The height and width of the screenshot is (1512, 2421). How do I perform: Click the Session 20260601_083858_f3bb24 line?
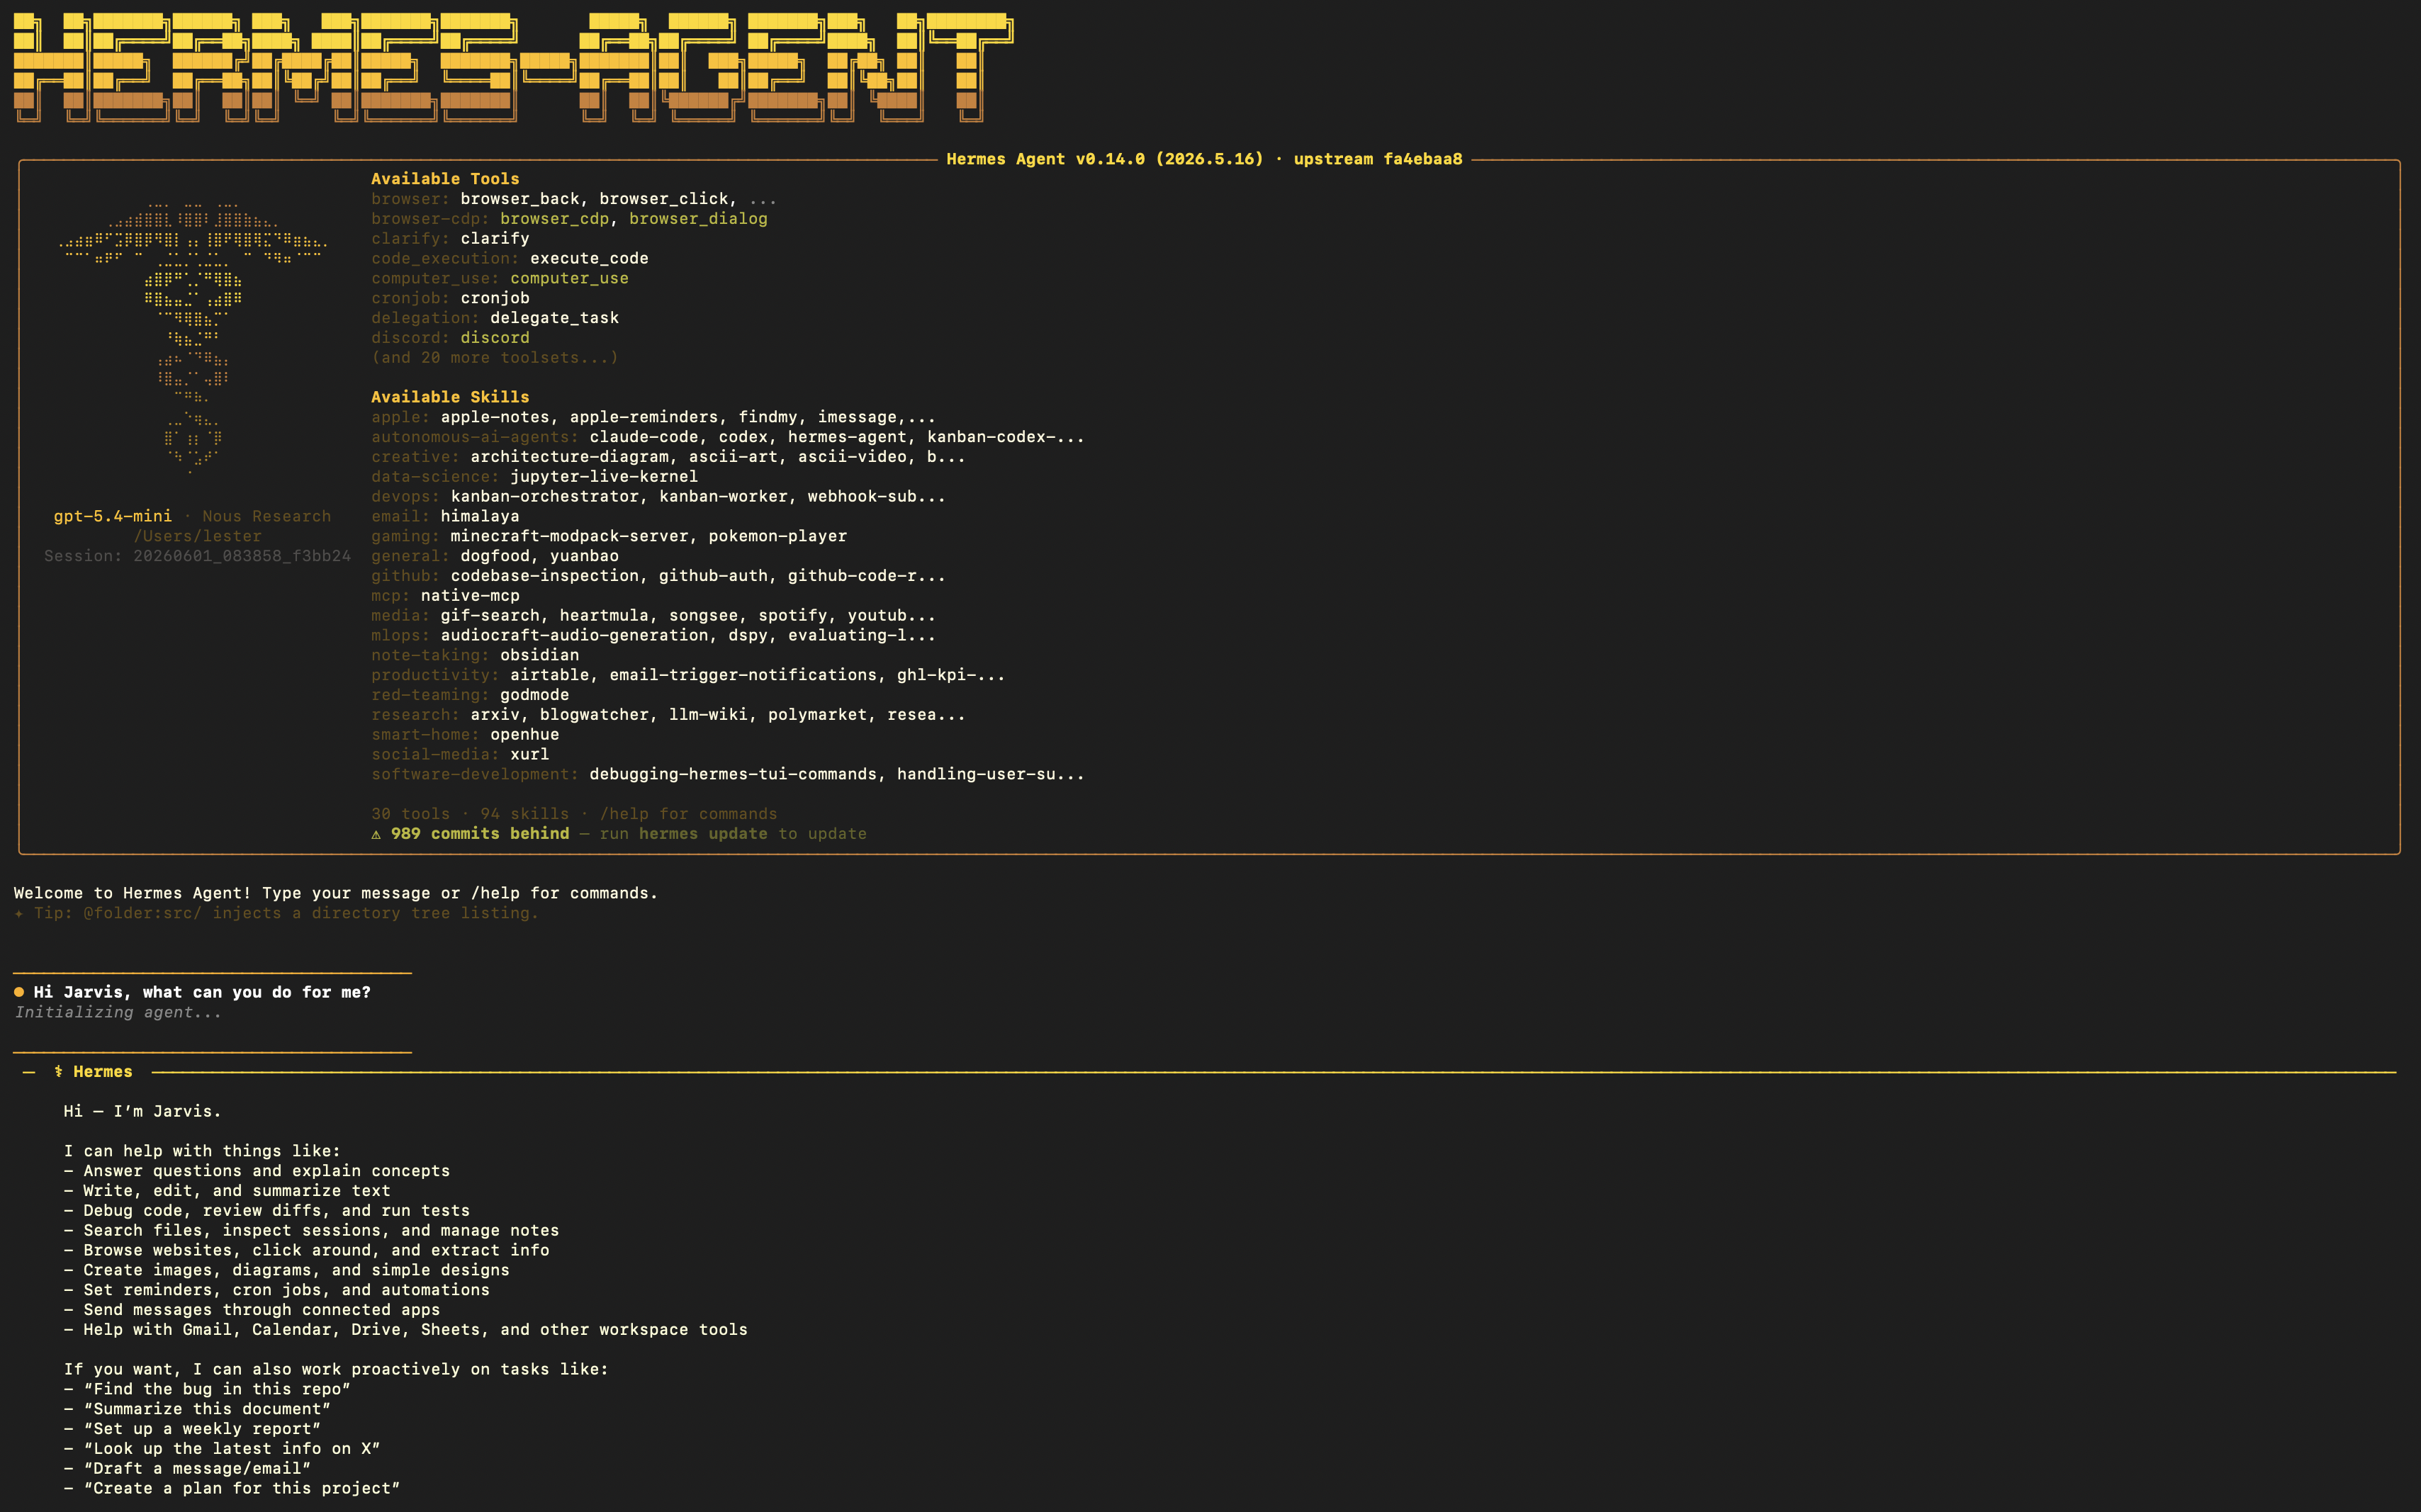[197, 556]
